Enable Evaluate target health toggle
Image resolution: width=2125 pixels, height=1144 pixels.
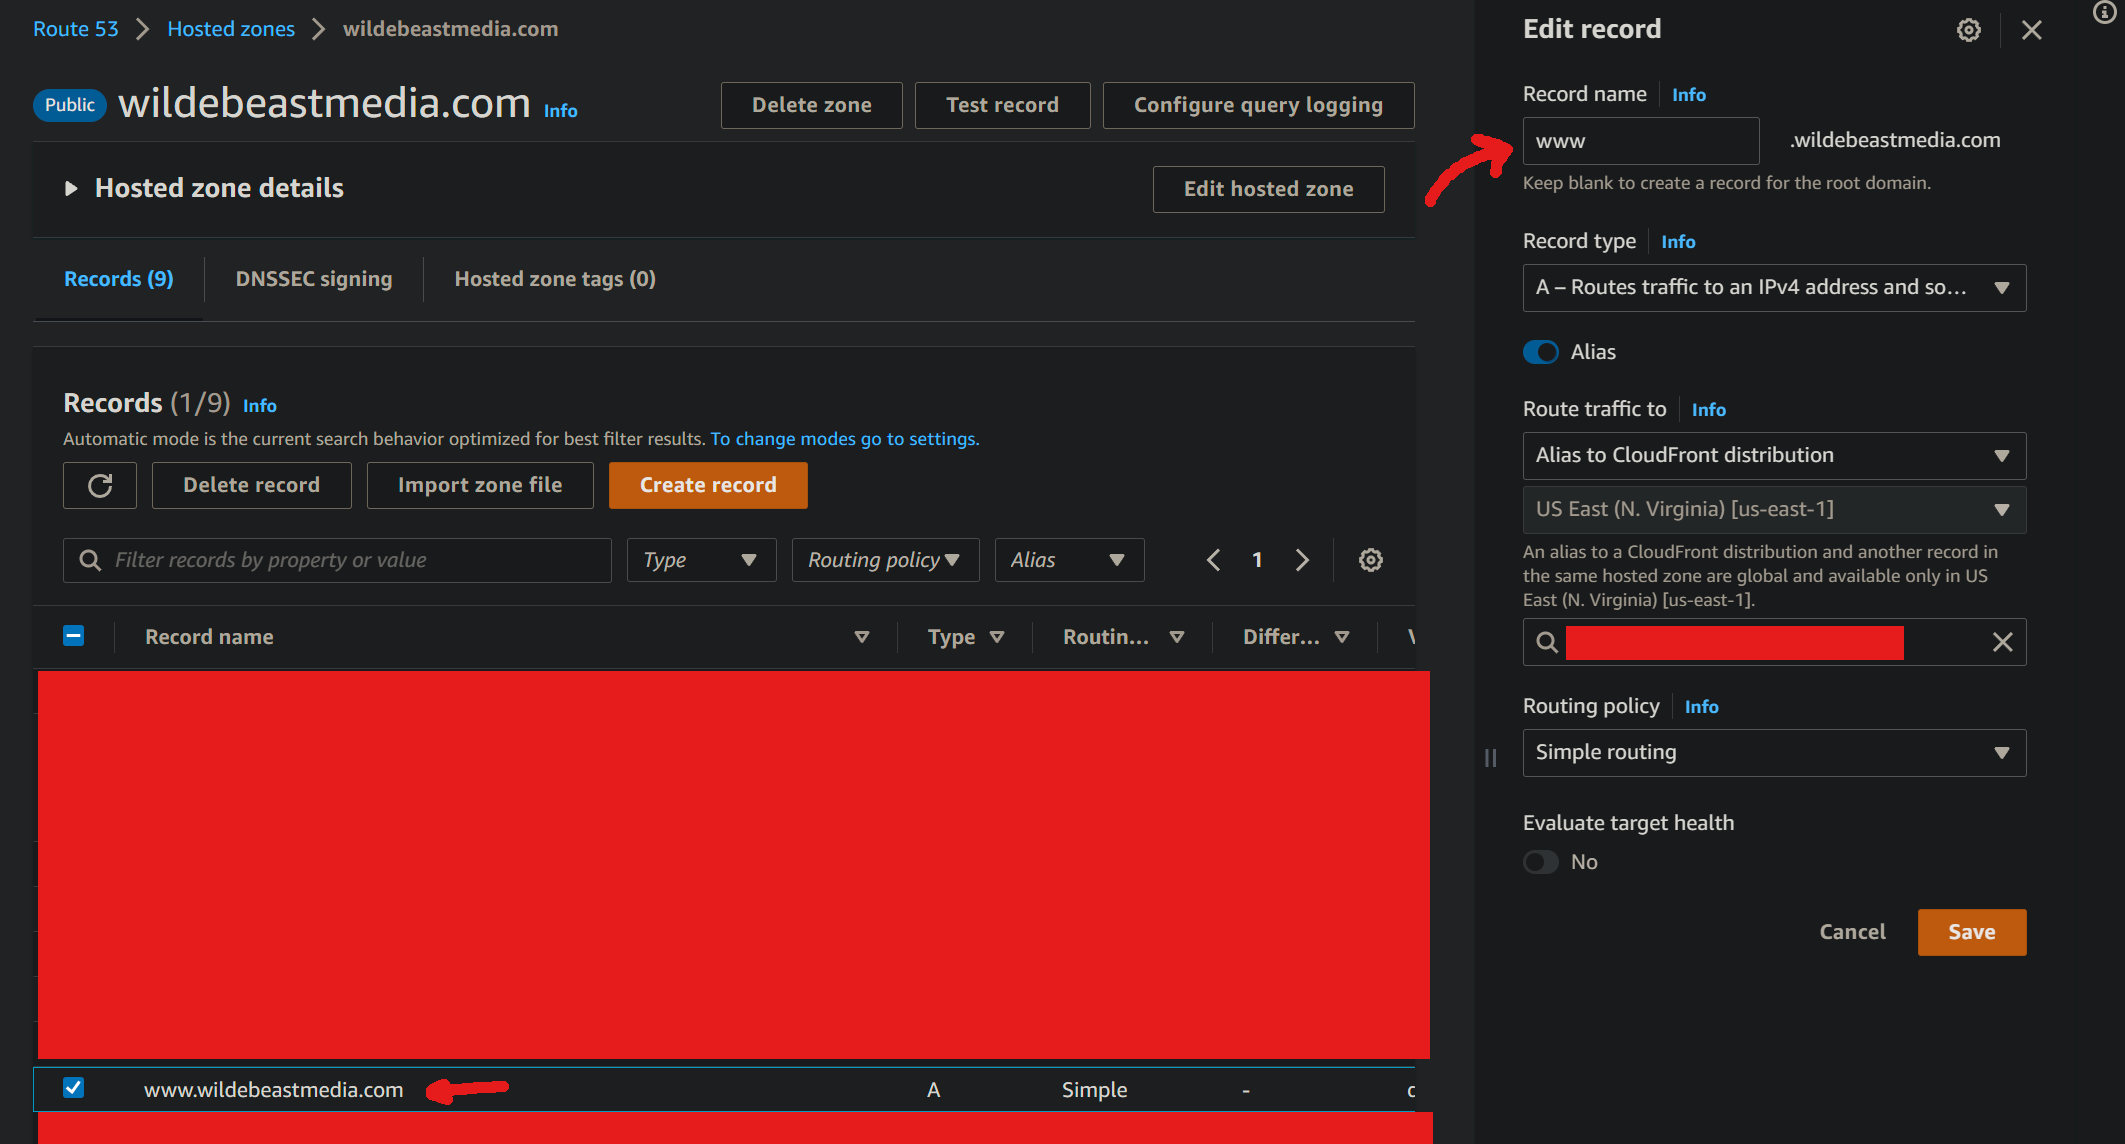[x=1541, y=862]
